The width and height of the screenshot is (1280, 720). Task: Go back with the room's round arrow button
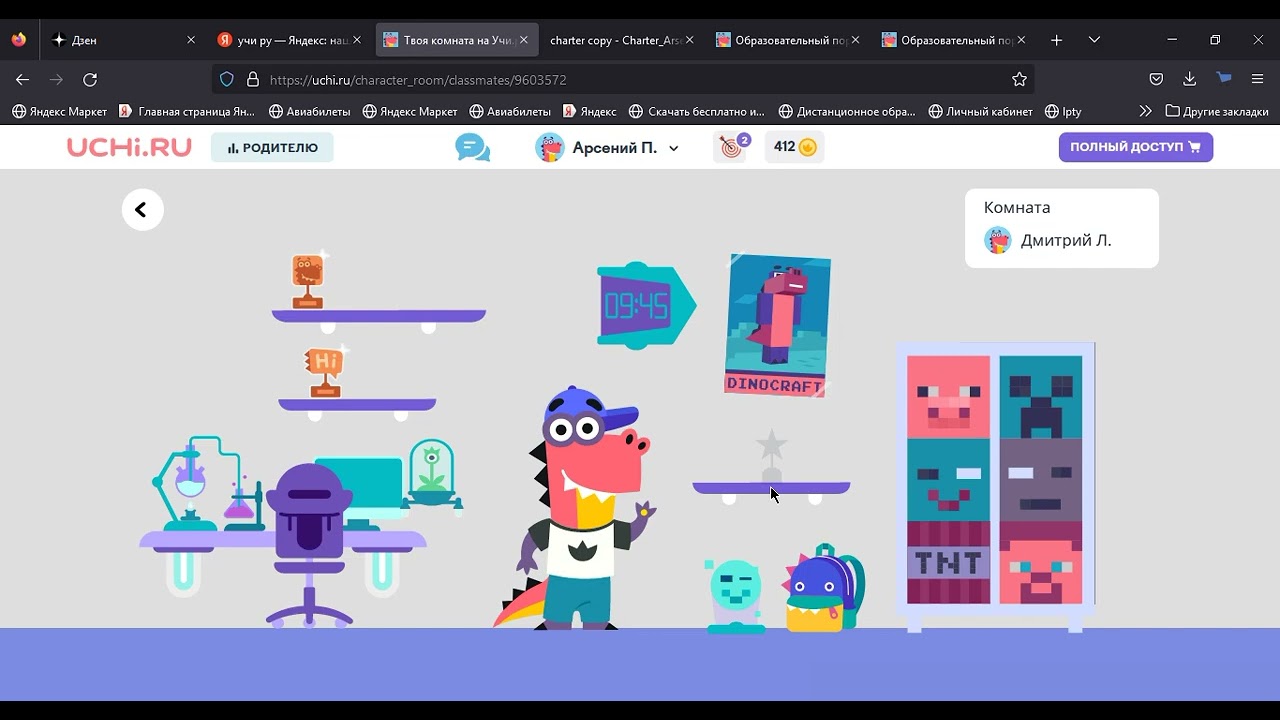(142, 210)
